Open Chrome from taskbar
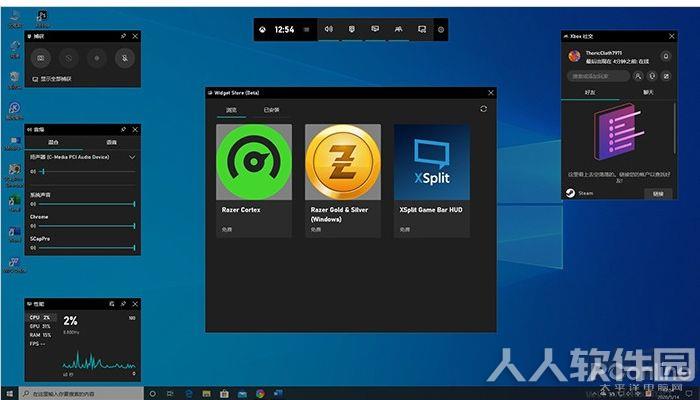Image resolution: width=700 pixels, height=400 pixels. pos(260,393)
